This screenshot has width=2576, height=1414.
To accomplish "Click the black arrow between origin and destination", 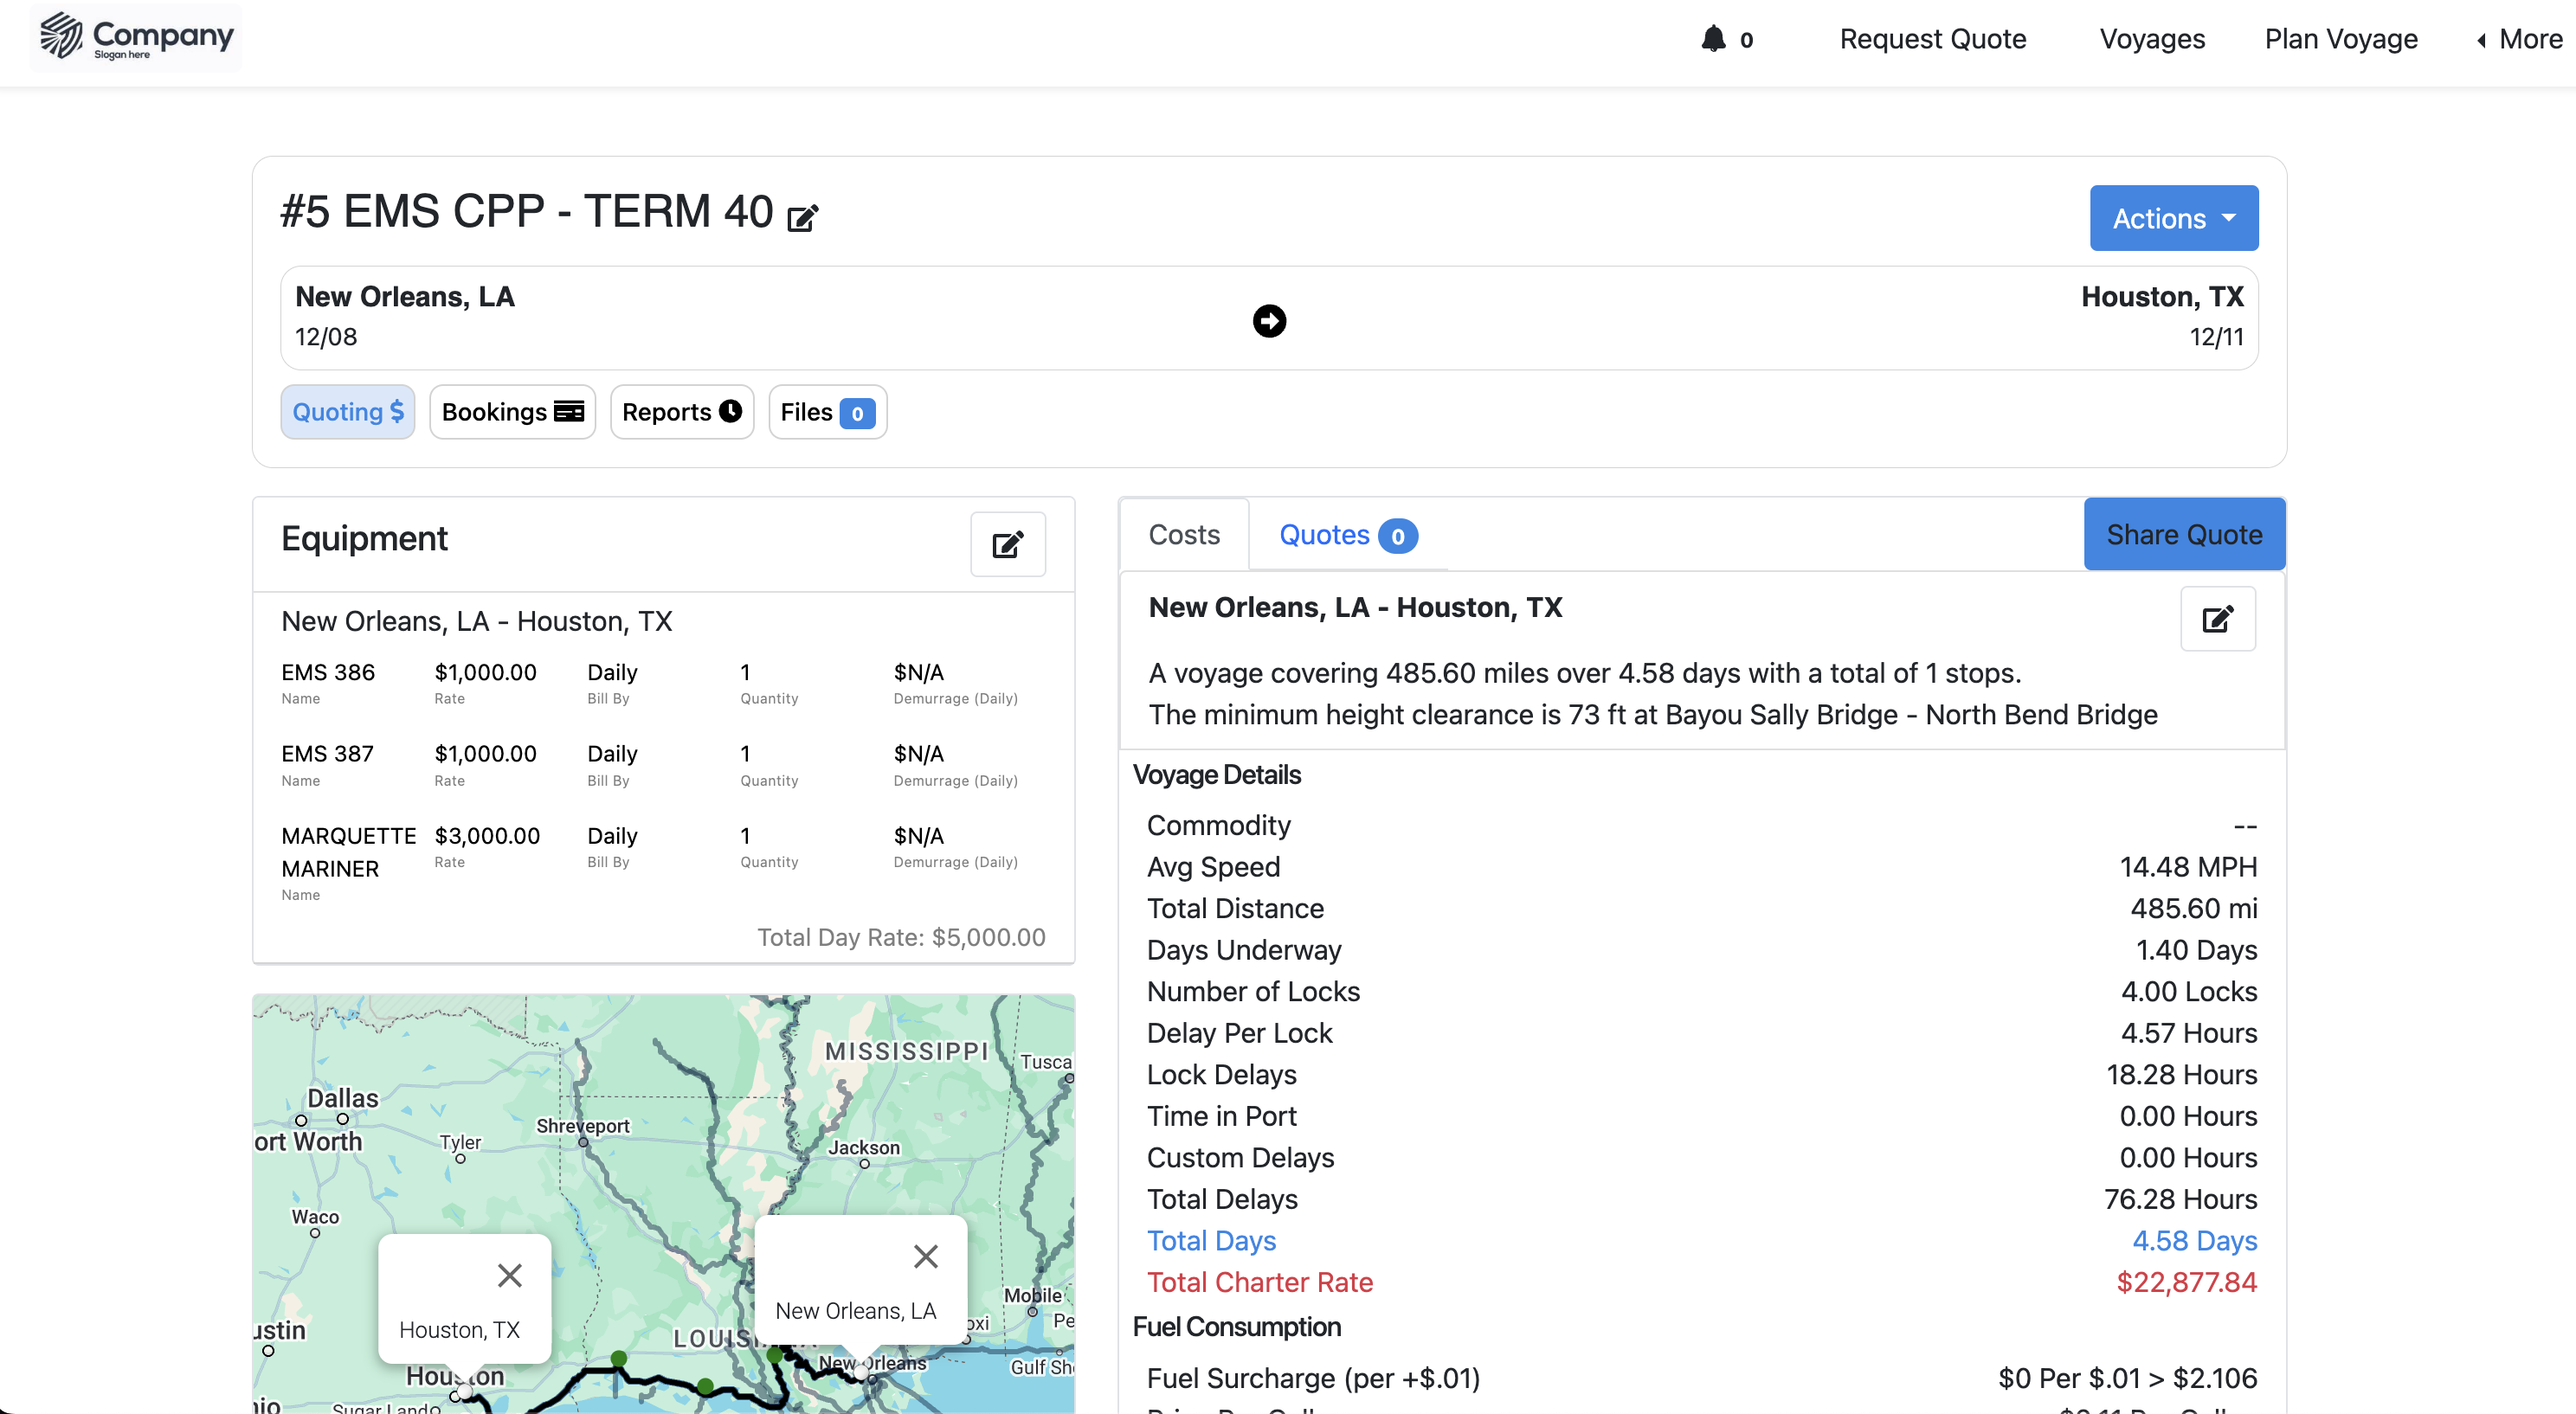I will point(1269,321).
